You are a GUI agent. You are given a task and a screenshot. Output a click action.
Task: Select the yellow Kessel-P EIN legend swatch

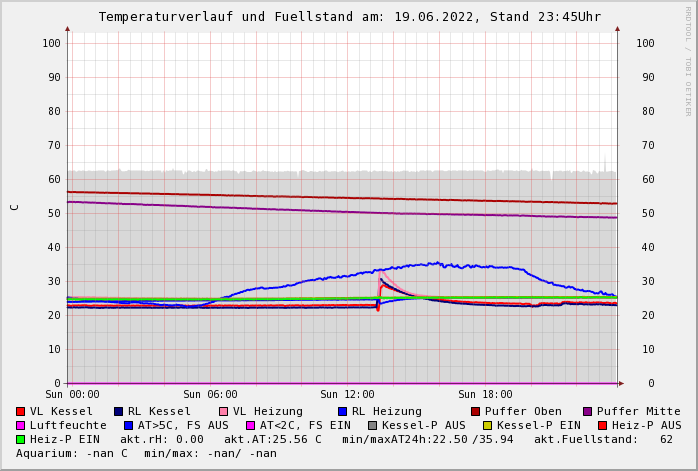pos(487,425)
